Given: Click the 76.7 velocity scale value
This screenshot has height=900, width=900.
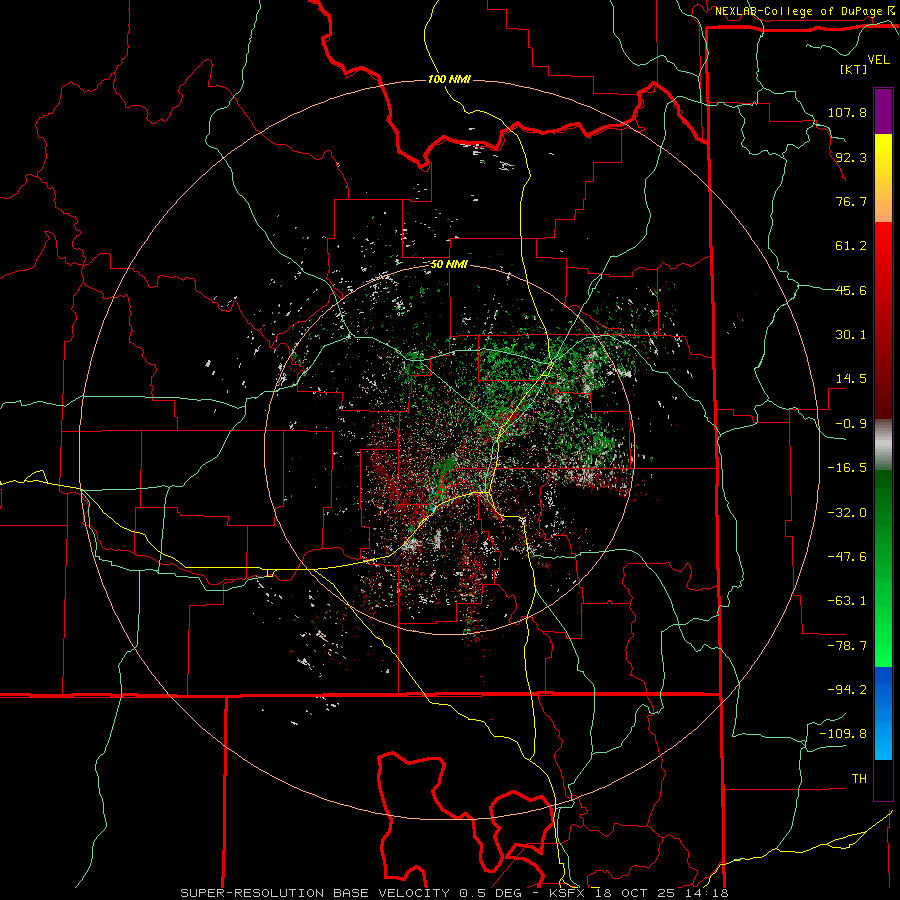Looking at the screenshot, I should click(x=851, y=201).
